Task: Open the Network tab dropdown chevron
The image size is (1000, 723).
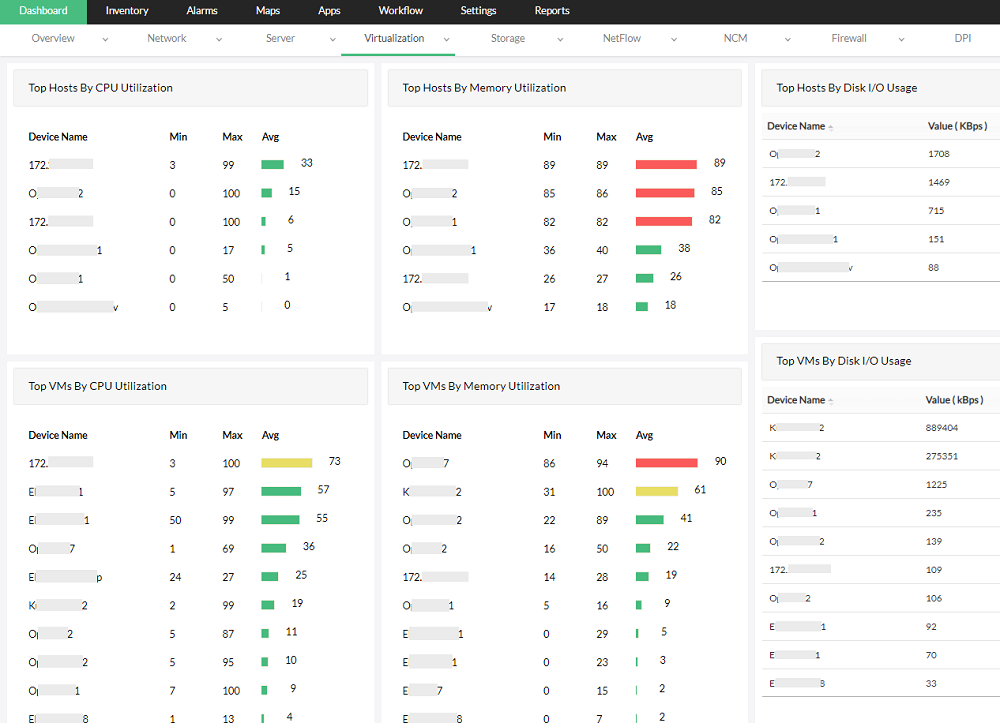Action: coord(219,39)
